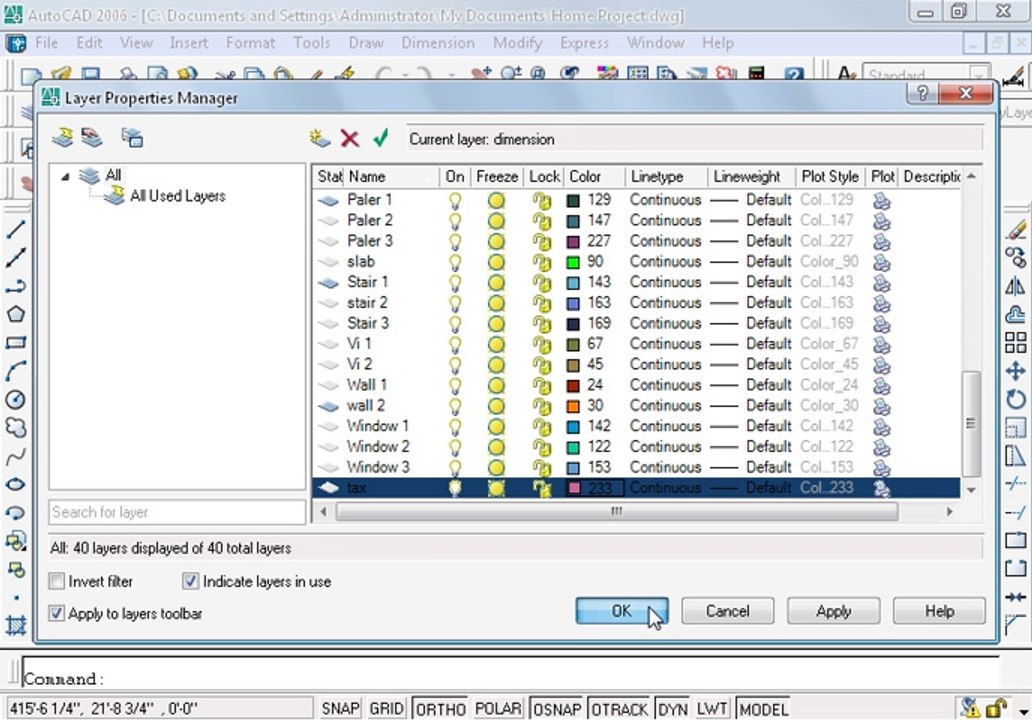Click the green Set Current checkmark icon
The width and height of the screenshot is (1032, 720).
pos(380,138)
